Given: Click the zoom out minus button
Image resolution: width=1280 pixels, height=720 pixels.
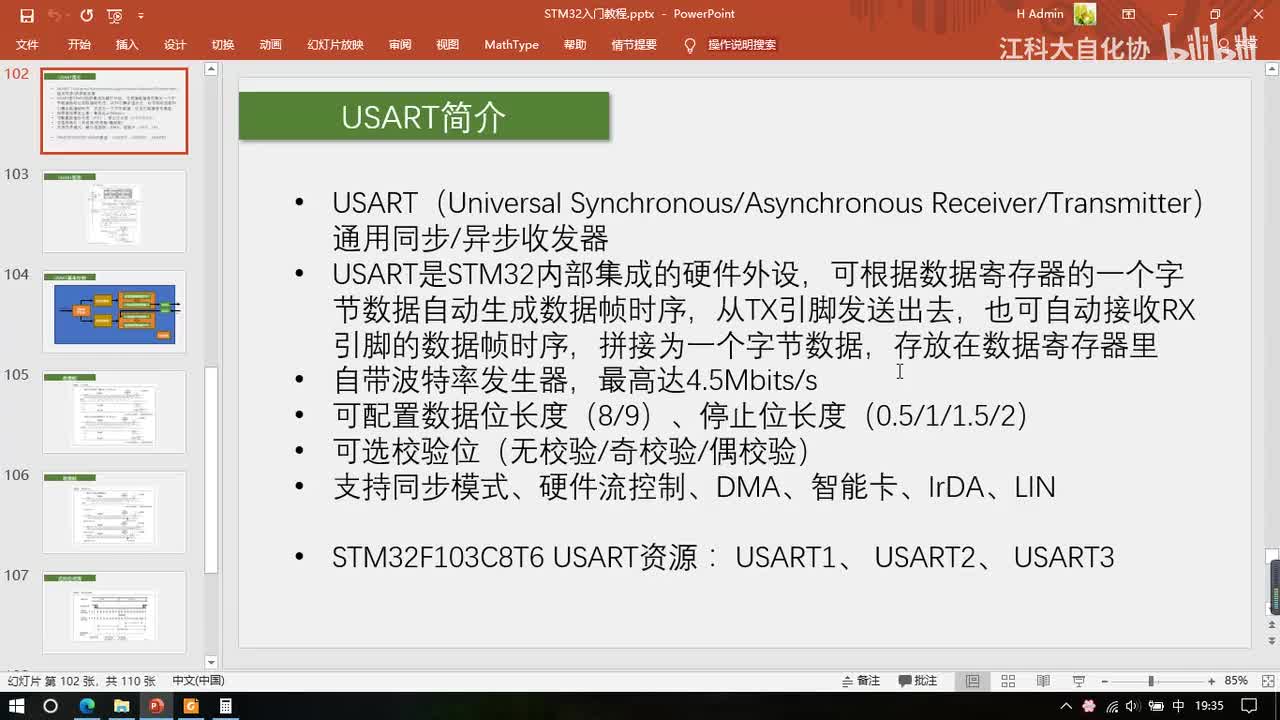Looking at the screenshot, I should point(1104,681).
